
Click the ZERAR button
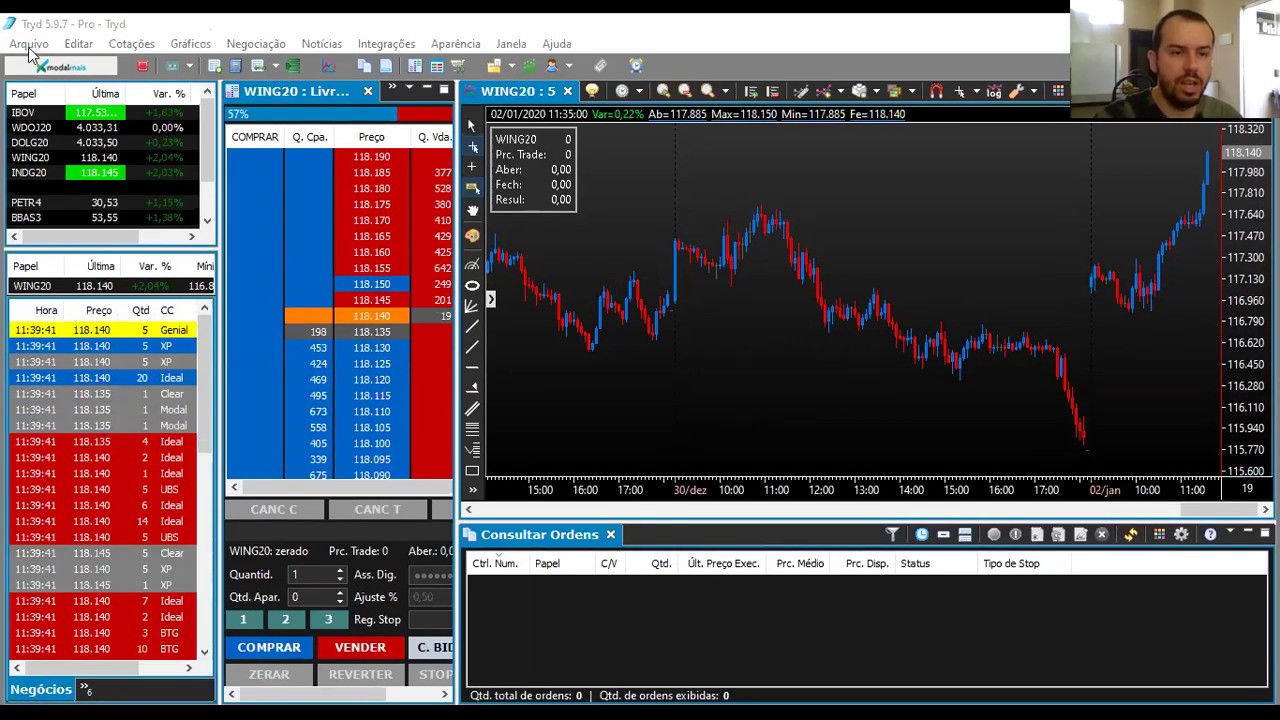pos(269,674)
